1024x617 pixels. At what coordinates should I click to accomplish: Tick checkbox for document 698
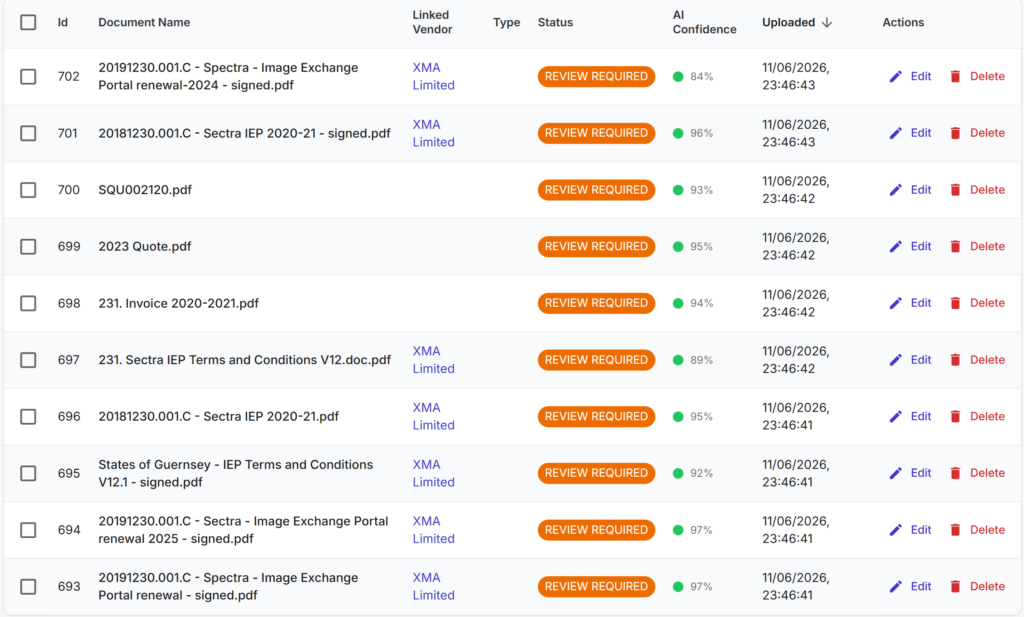(x=28, y=303)
